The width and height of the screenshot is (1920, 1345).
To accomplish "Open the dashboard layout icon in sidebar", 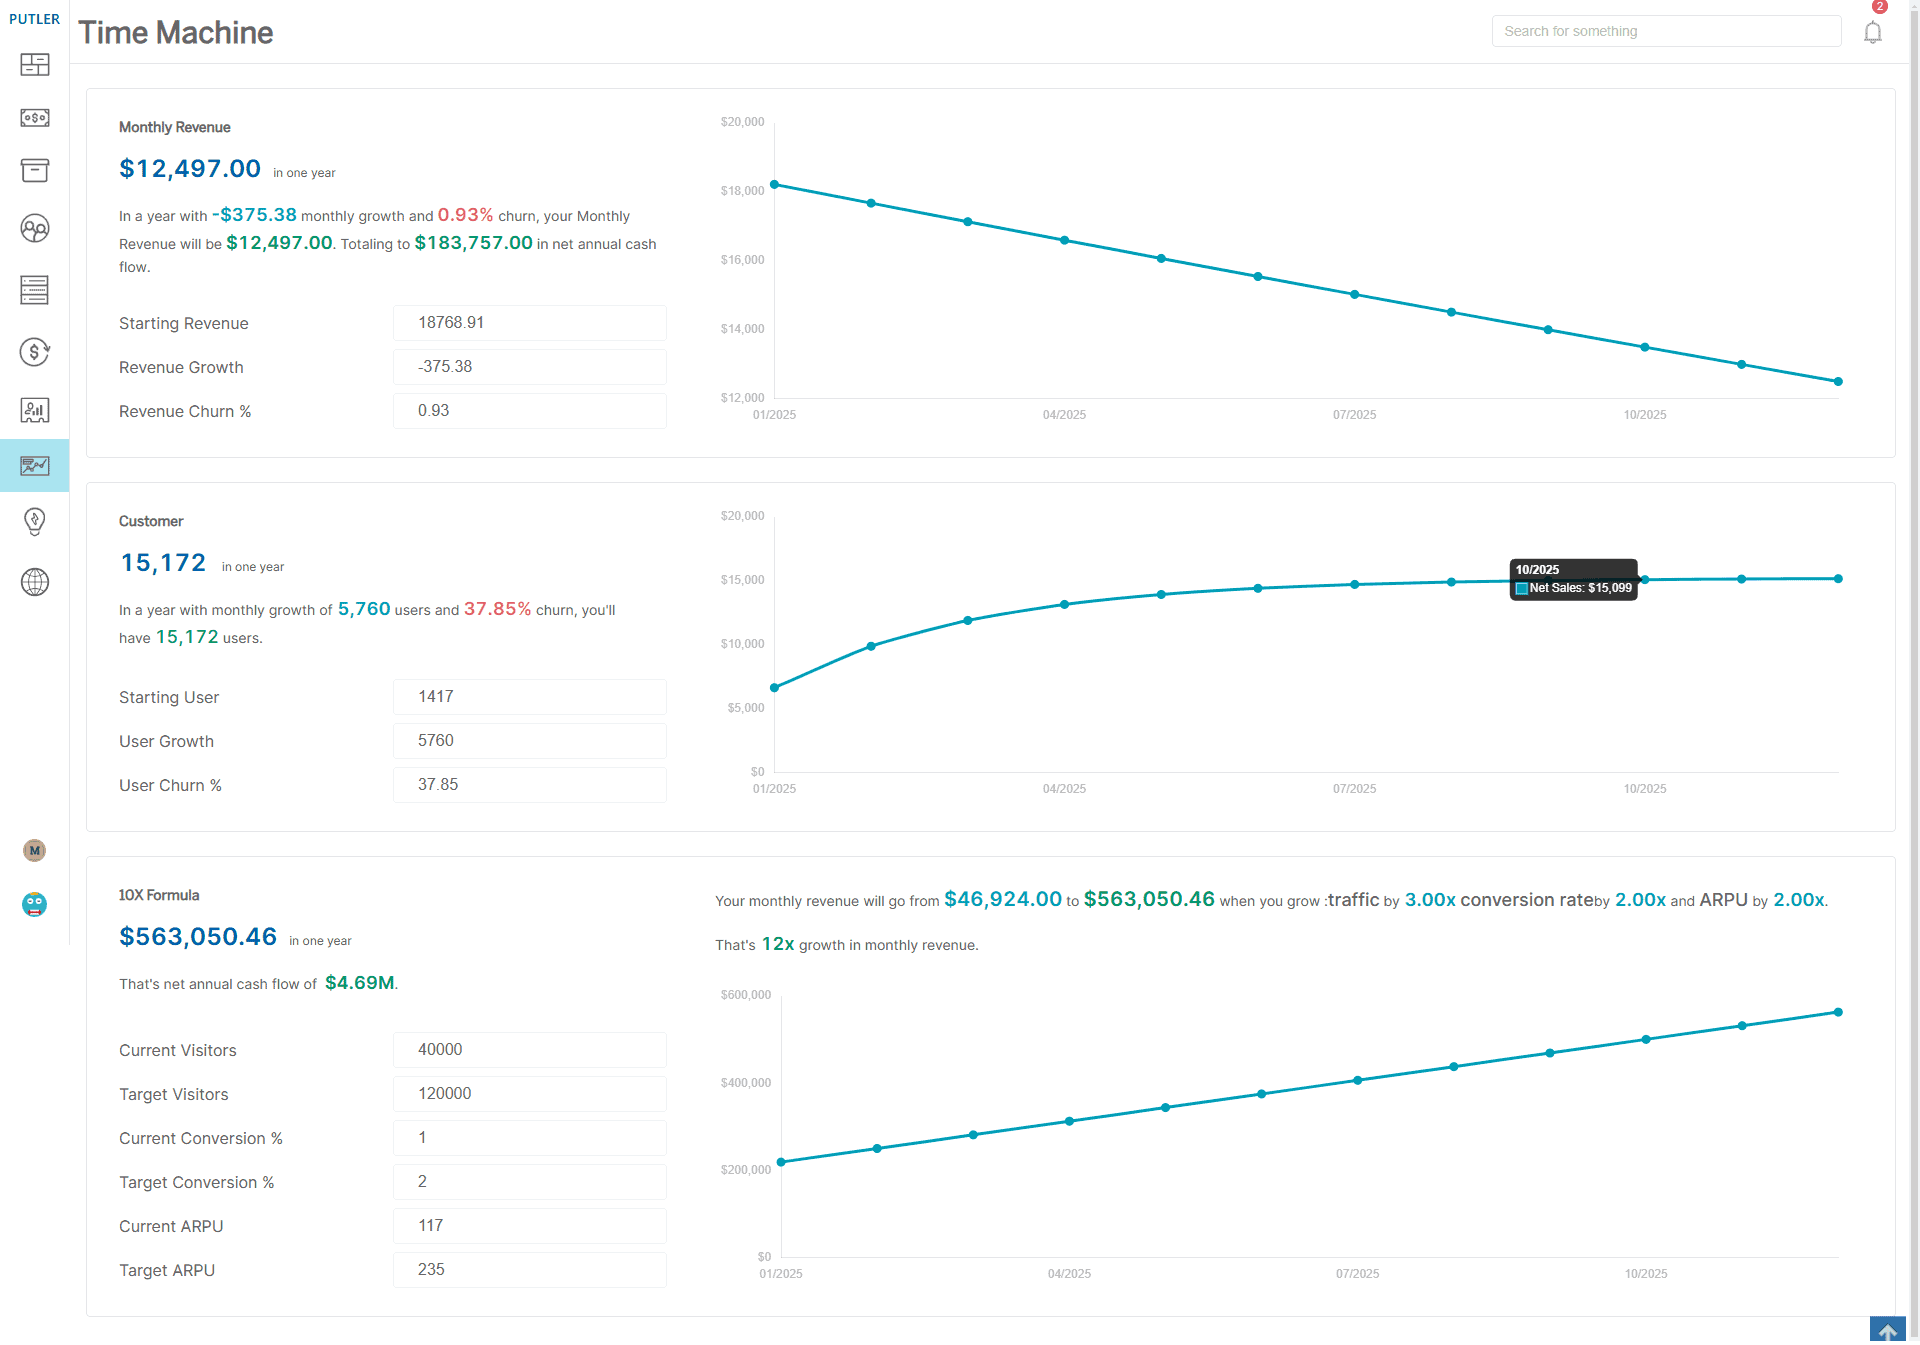I will (x=35, y=65).
